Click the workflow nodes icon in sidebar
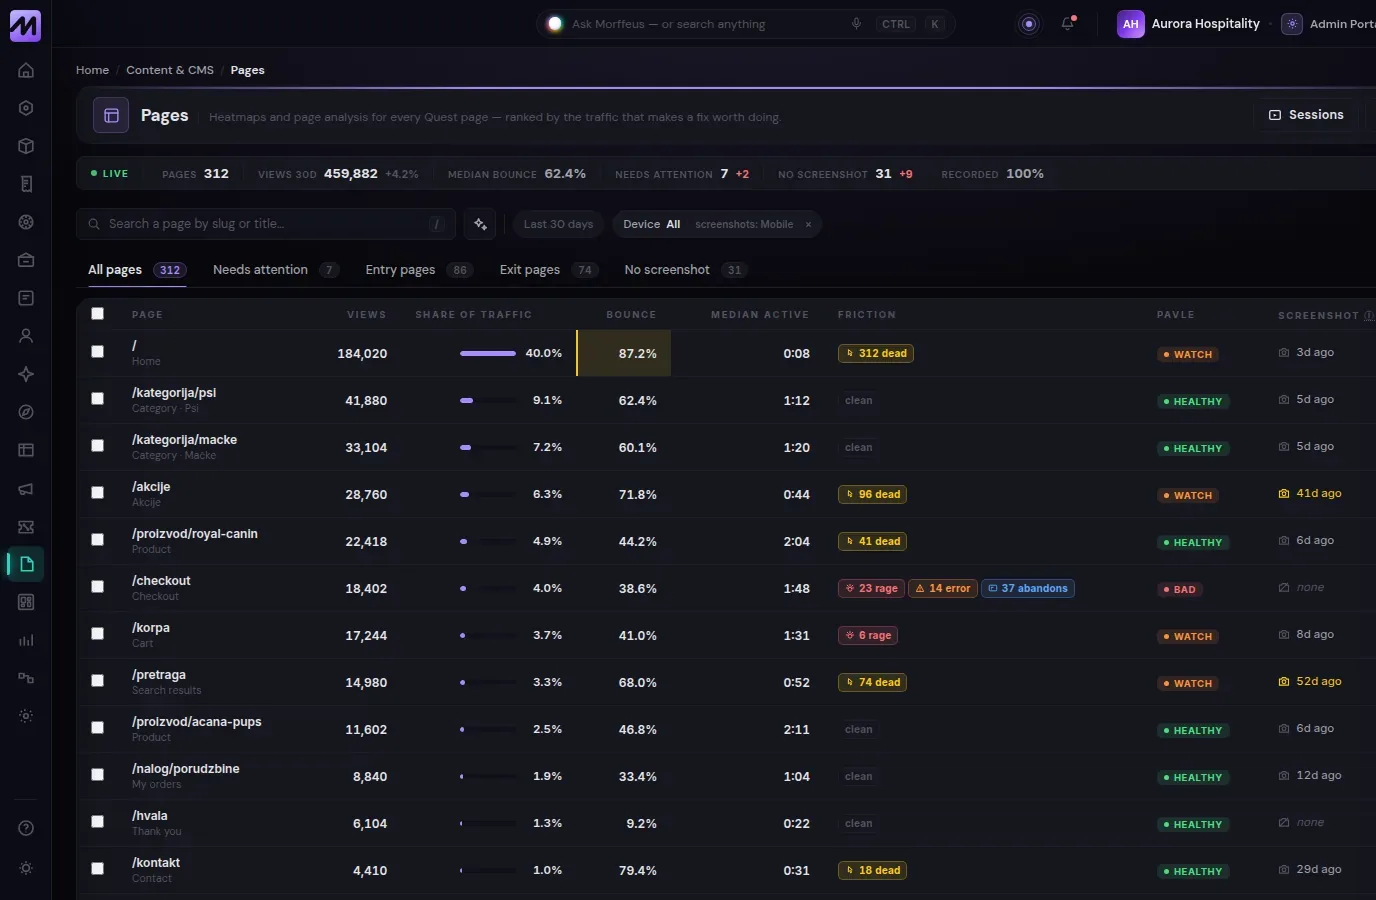The image size is (1376, 900). tap(26, 678)
